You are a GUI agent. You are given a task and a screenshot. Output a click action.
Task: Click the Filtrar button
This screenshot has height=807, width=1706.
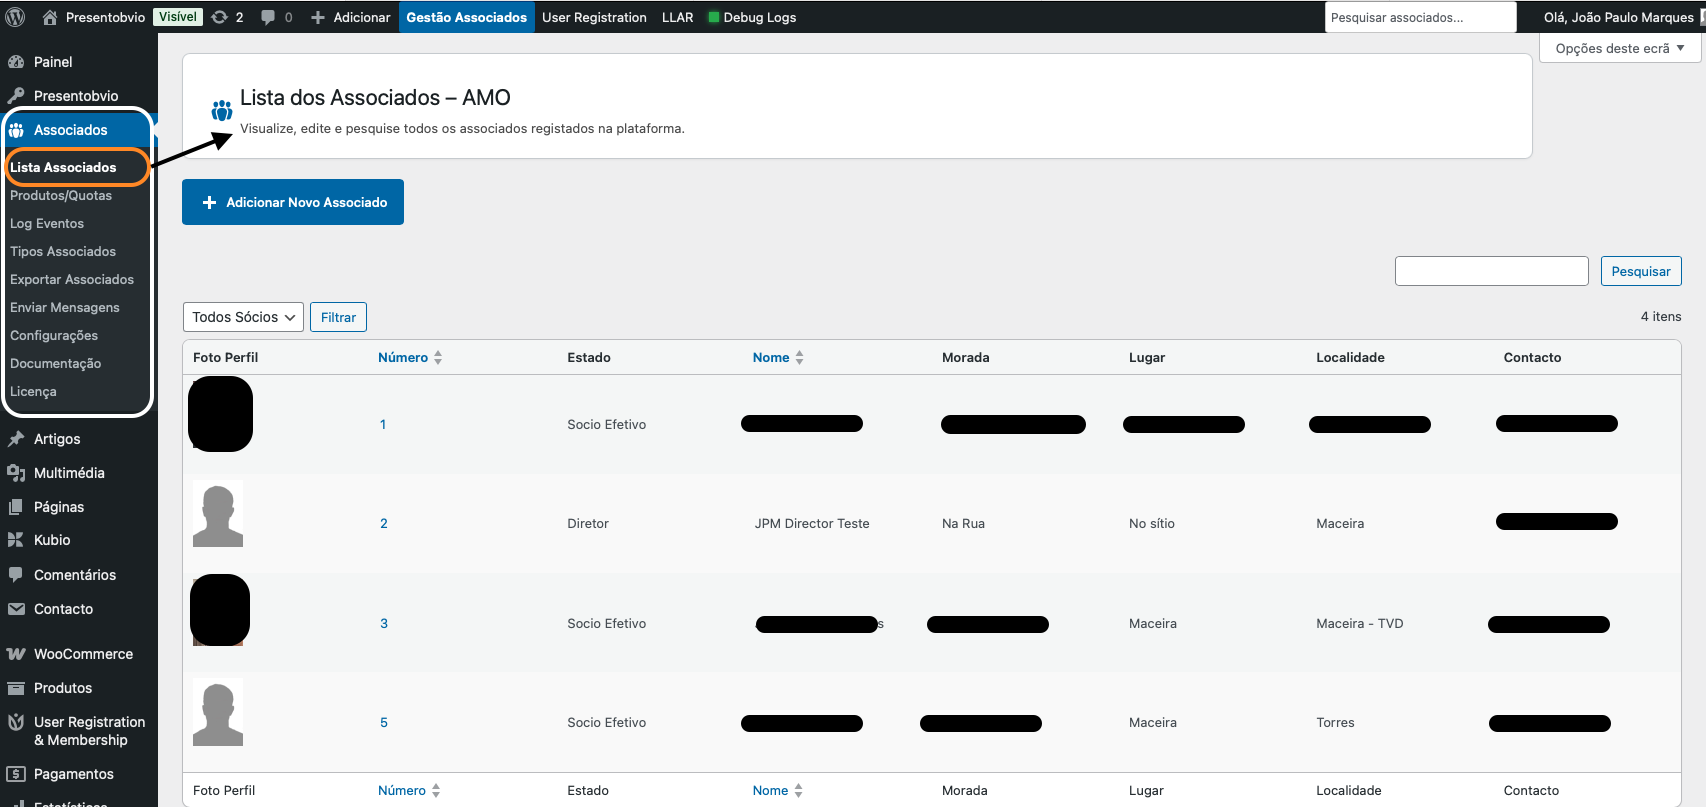click(338, 317)
